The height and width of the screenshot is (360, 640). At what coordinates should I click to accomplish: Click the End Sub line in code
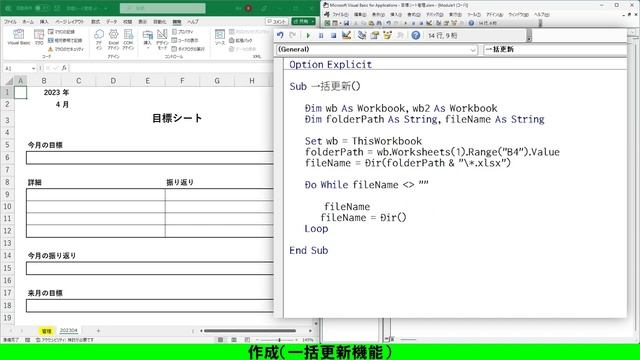pos(309,250)
